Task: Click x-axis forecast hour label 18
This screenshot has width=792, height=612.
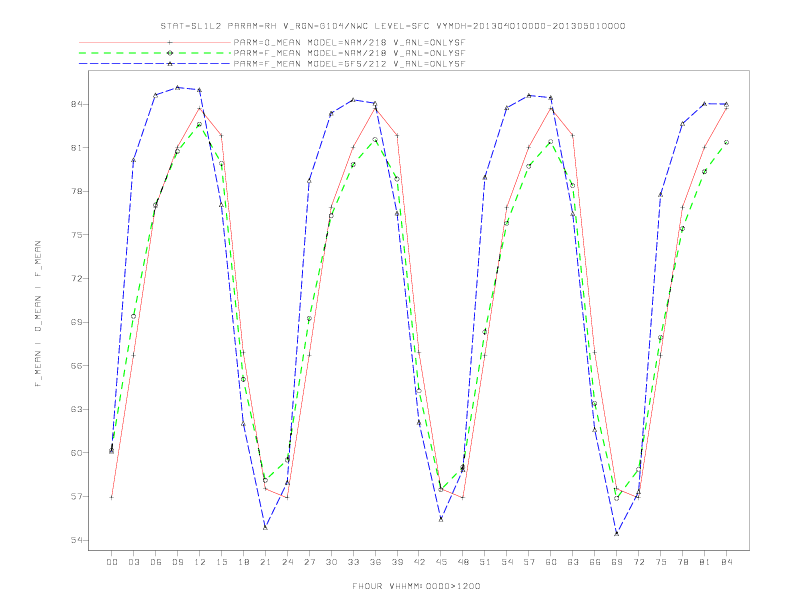Action: point(243,562)
